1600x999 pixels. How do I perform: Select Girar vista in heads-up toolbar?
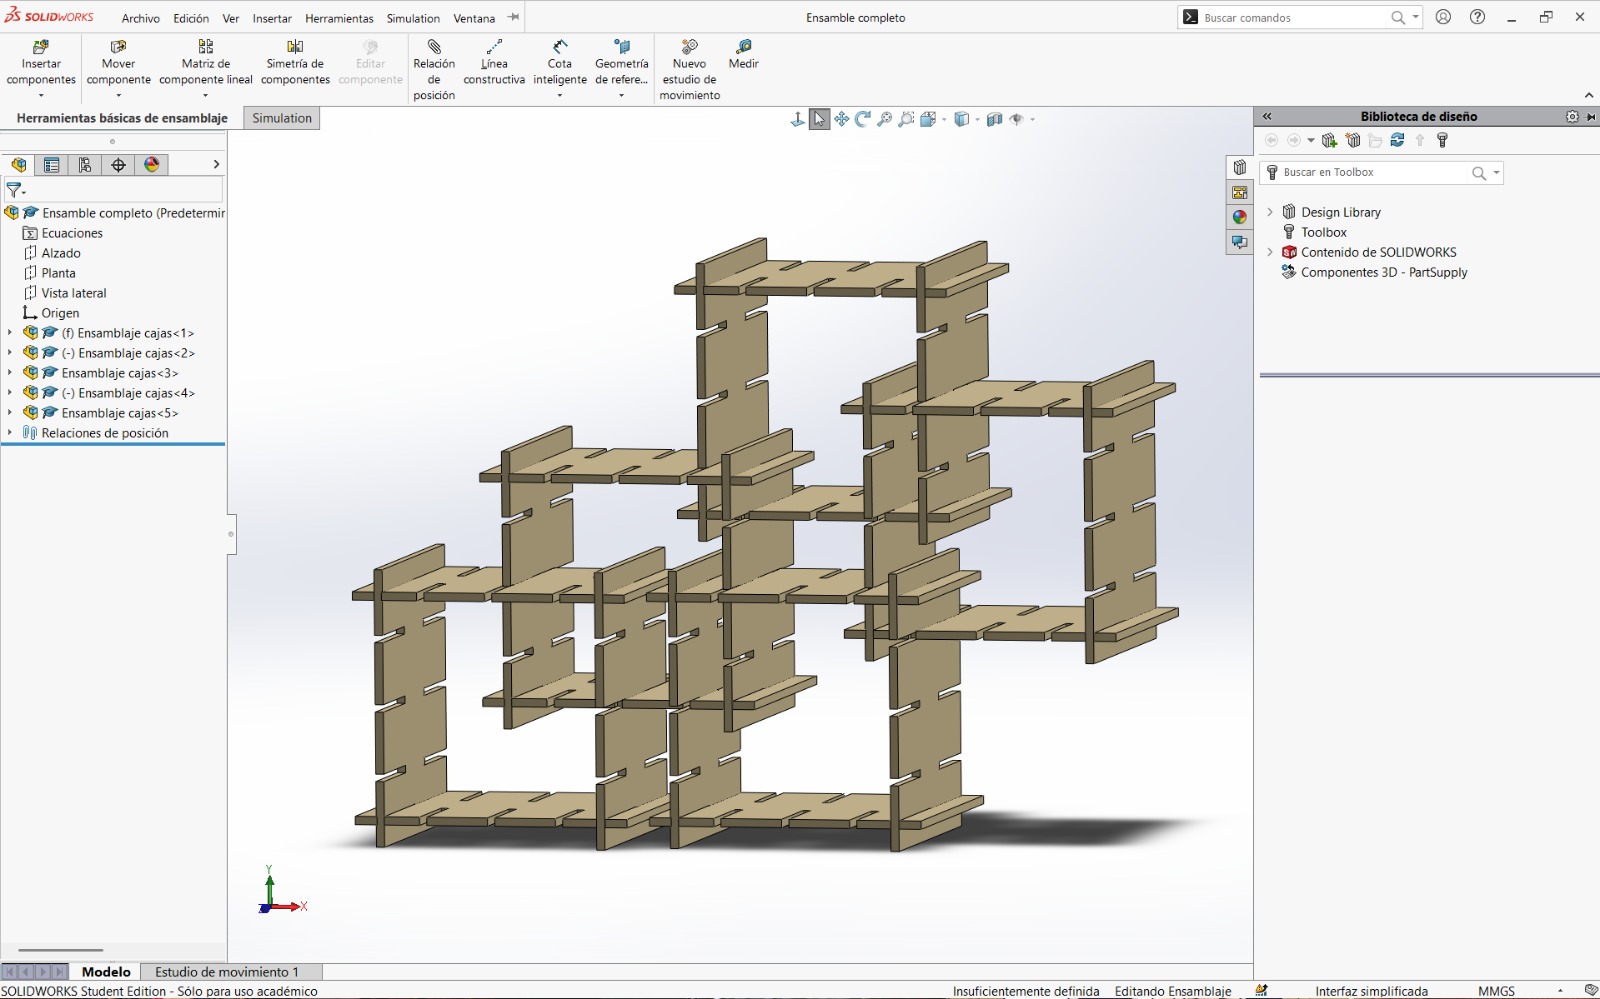pyautogui.click(x=863, y=118)
